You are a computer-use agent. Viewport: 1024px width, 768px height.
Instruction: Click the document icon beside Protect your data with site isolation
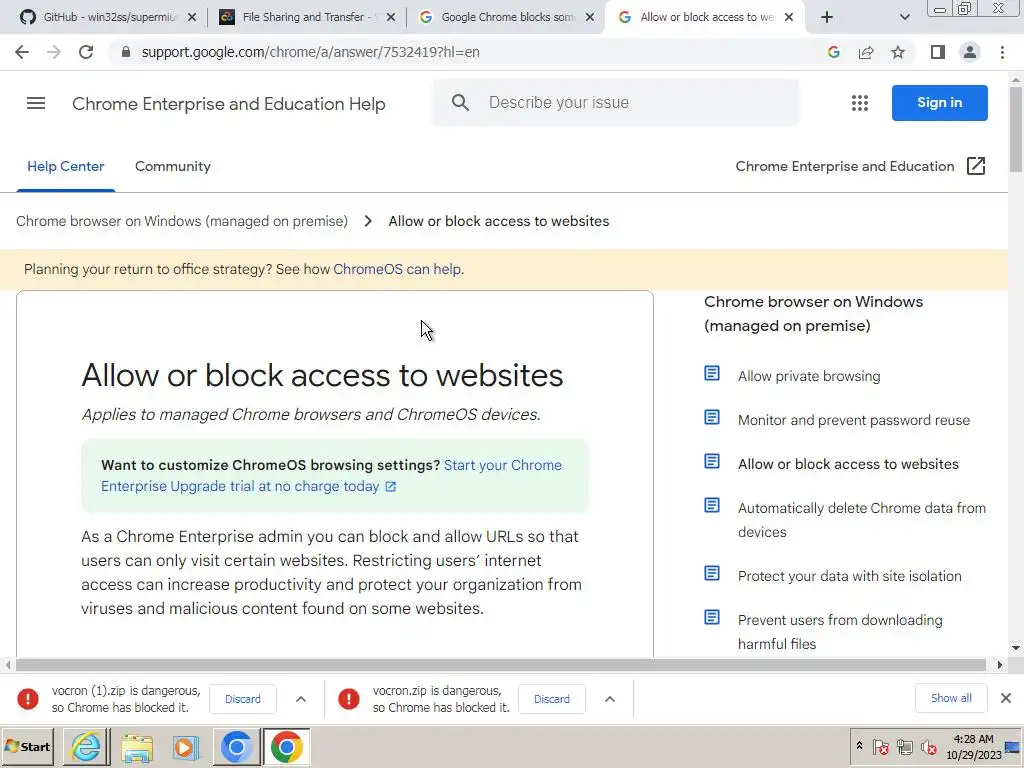coord(712,573)
